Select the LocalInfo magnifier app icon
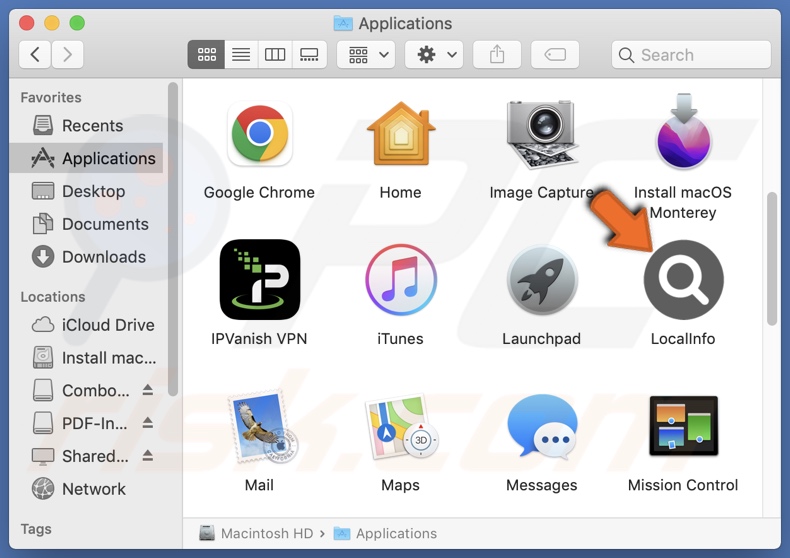This screenshot has width=790, height=558. (x=684, y=280)
